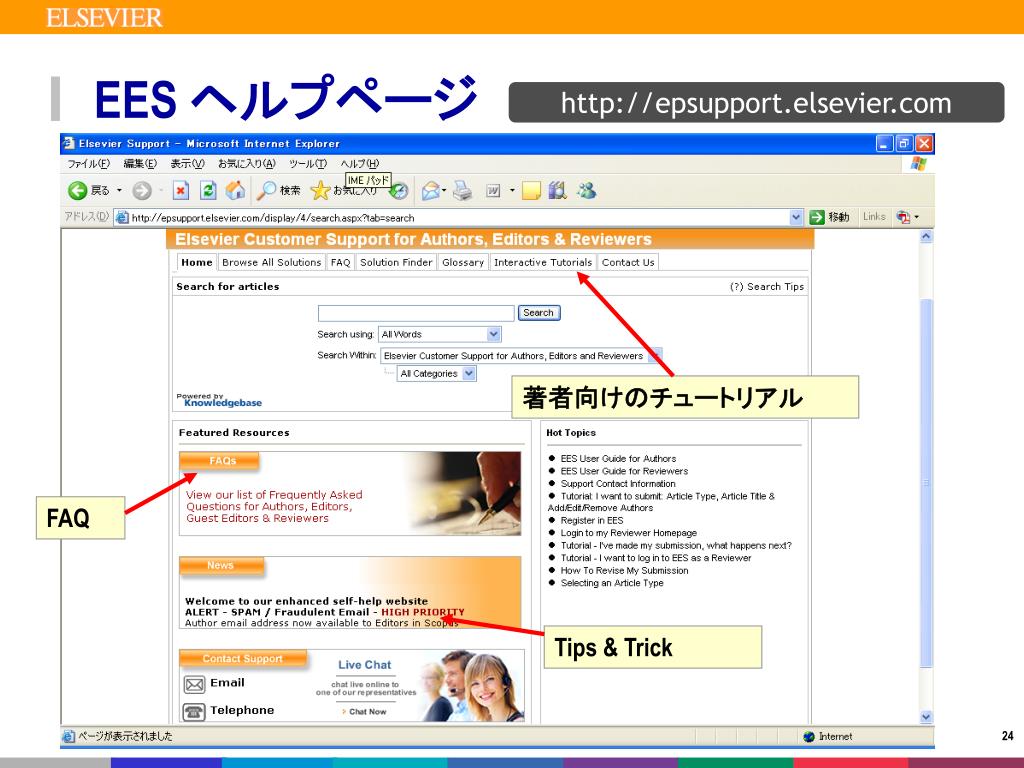Open the 表示(V) menu
Screen dimensions: 1024x768
187,163
